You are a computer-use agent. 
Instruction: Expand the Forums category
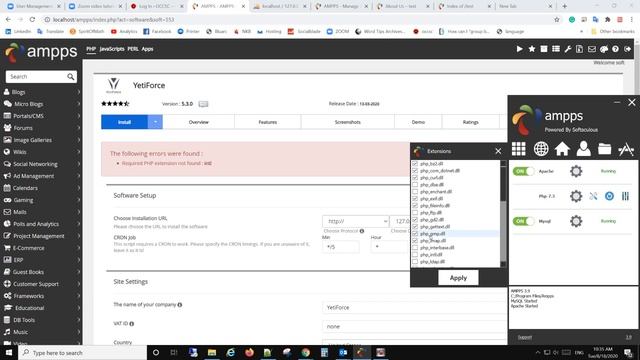(41, 128)
